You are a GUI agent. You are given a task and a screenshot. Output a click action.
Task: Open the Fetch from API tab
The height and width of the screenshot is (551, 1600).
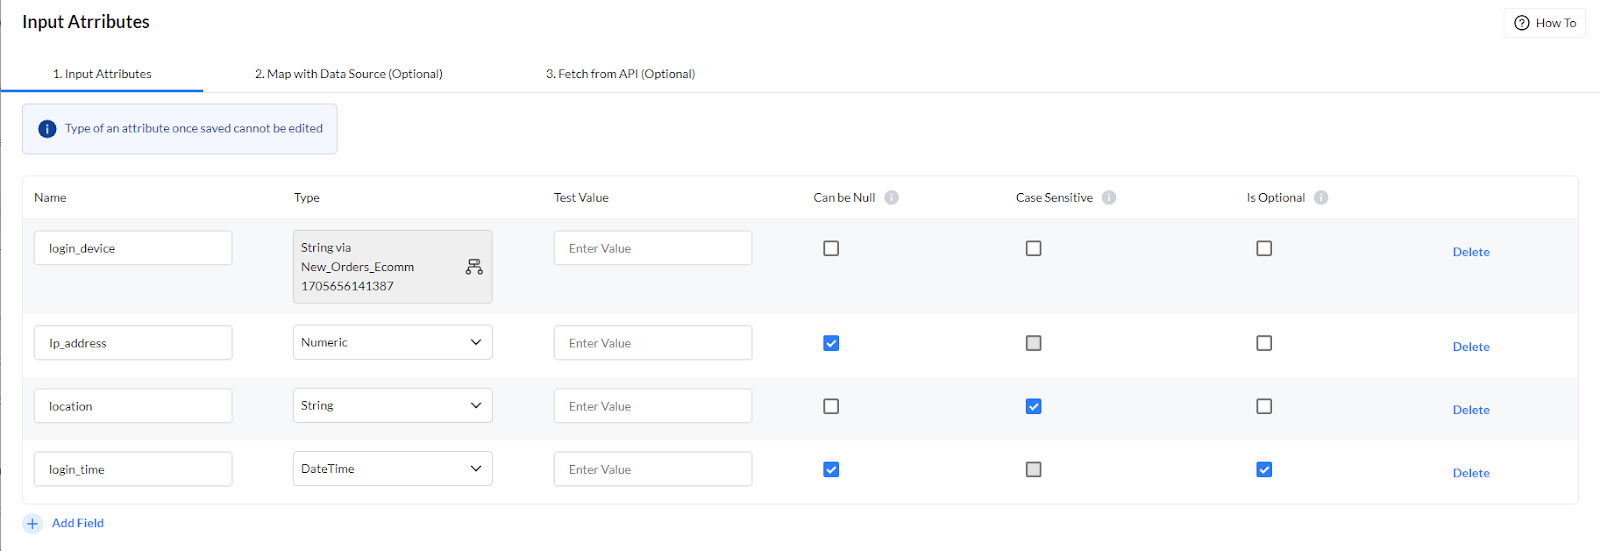620,74
